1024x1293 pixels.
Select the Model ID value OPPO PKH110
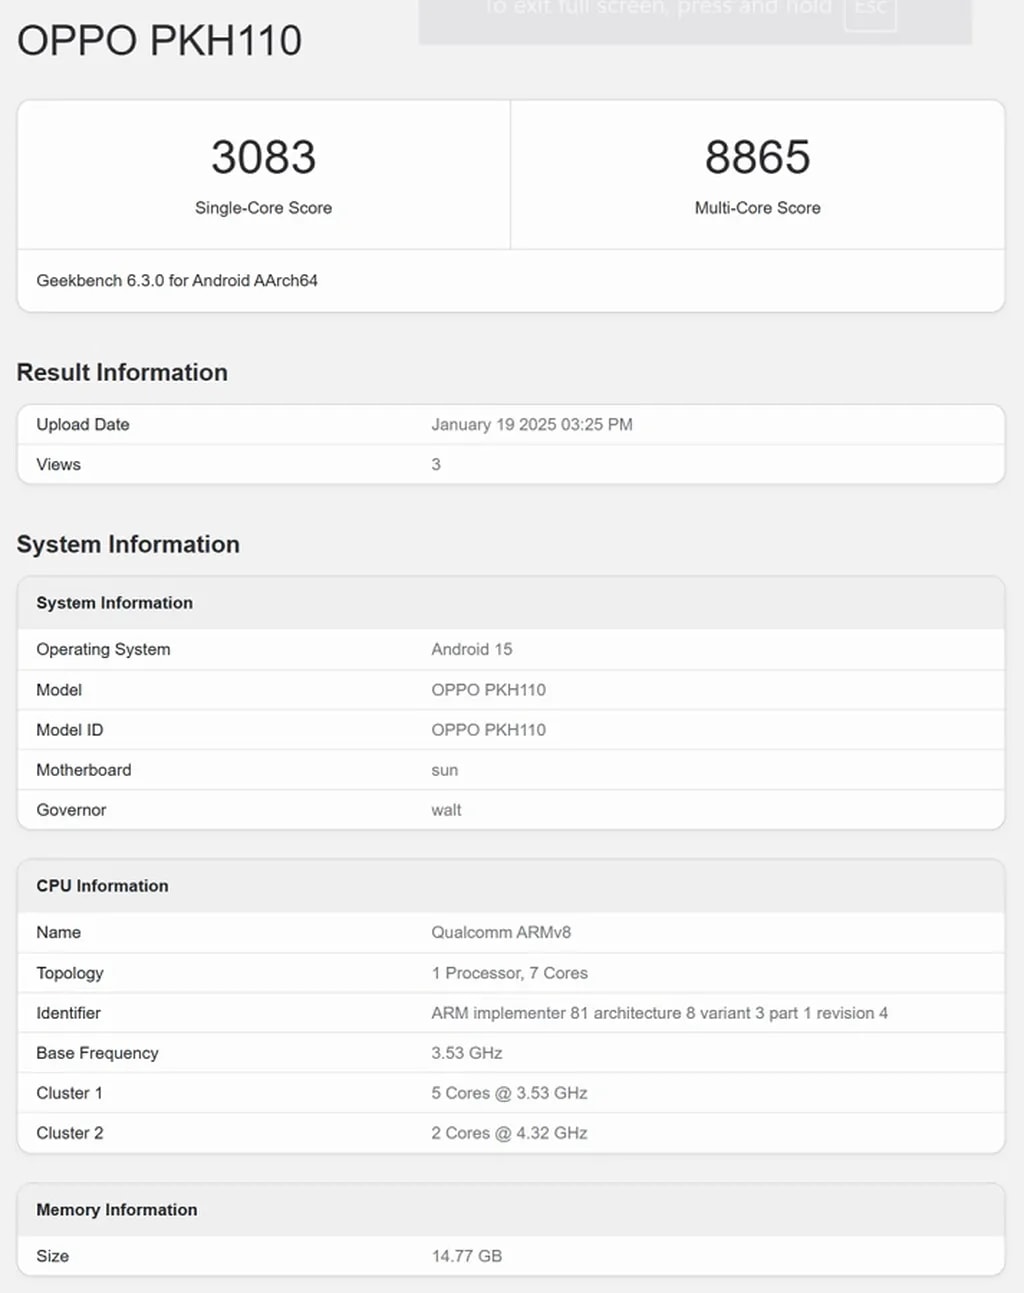[488, 730]
